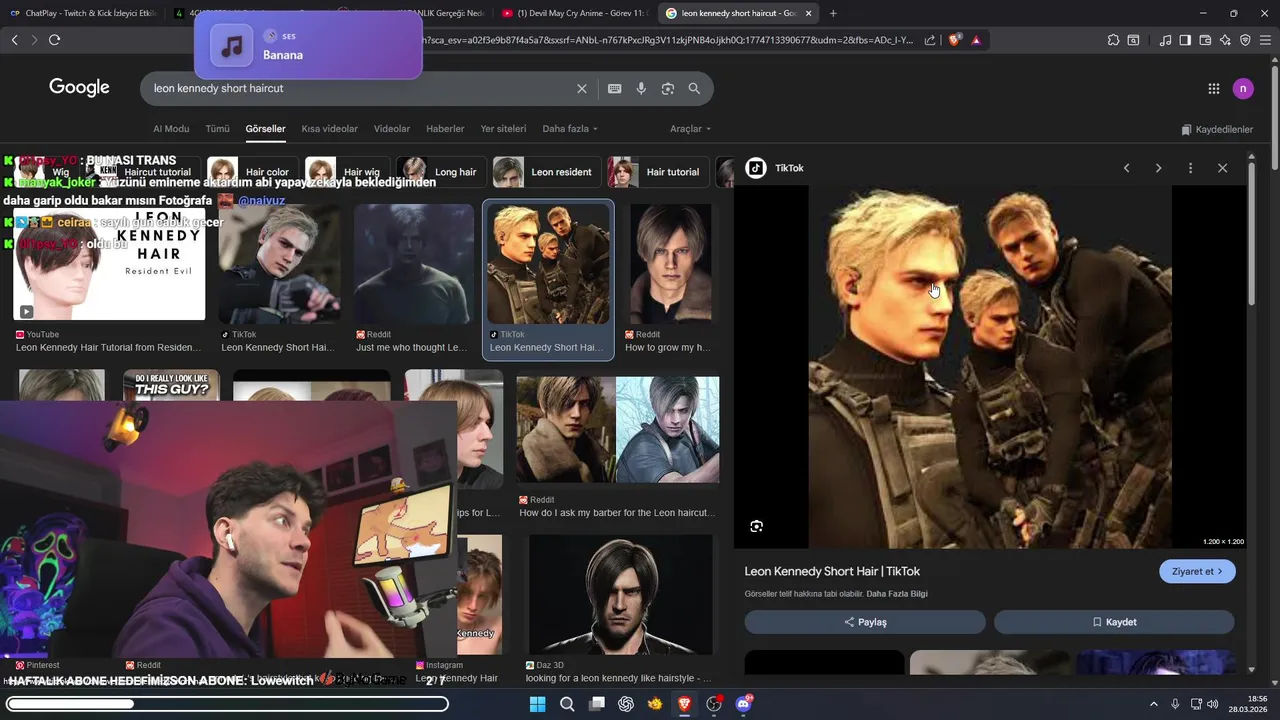Image resolution: width=1280 pixels, height=720 pixels.
Task: Open Google Lens image search
Action: (667, 88)
